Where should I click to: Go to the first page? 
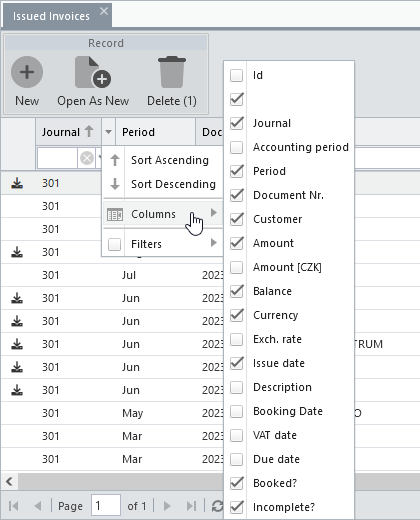pyautogui.click(x=14, y=506)
